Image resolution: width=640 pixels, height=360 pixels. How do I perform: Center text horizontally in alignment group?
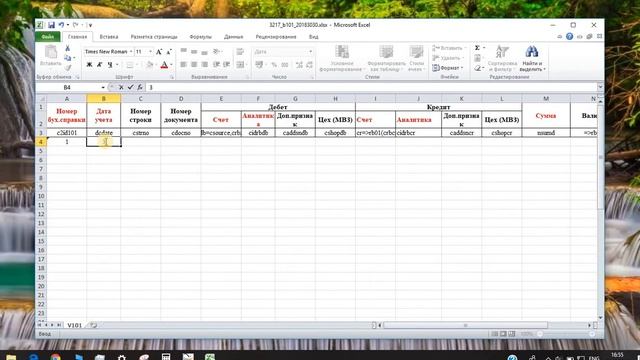(194, 64)
